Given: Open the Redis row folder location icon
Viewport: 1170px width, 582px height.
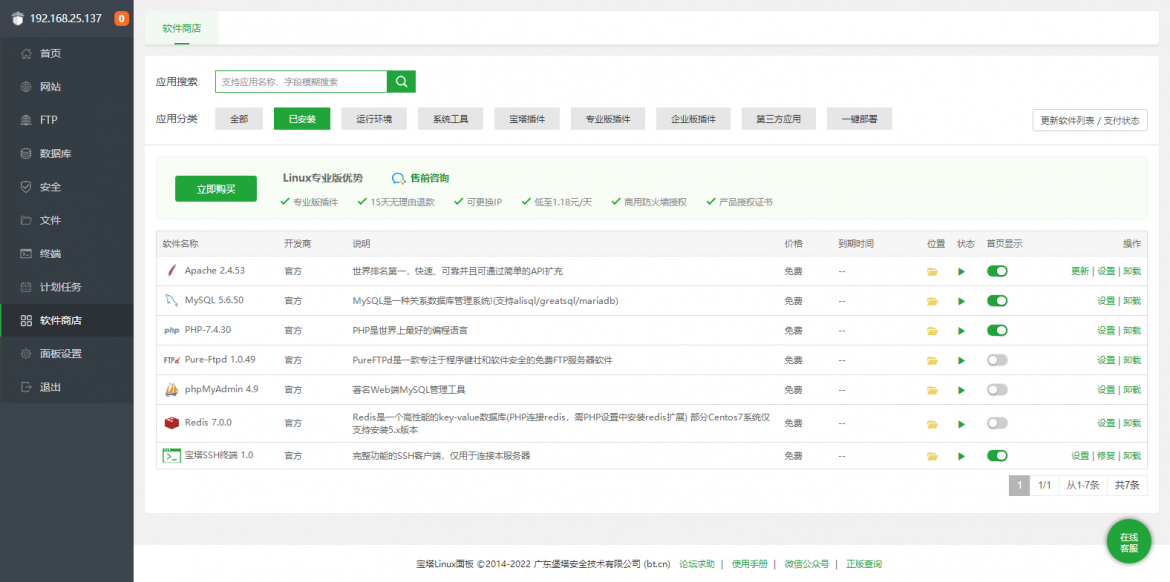Looking at the screenshot, I should [x=932, y=424].
